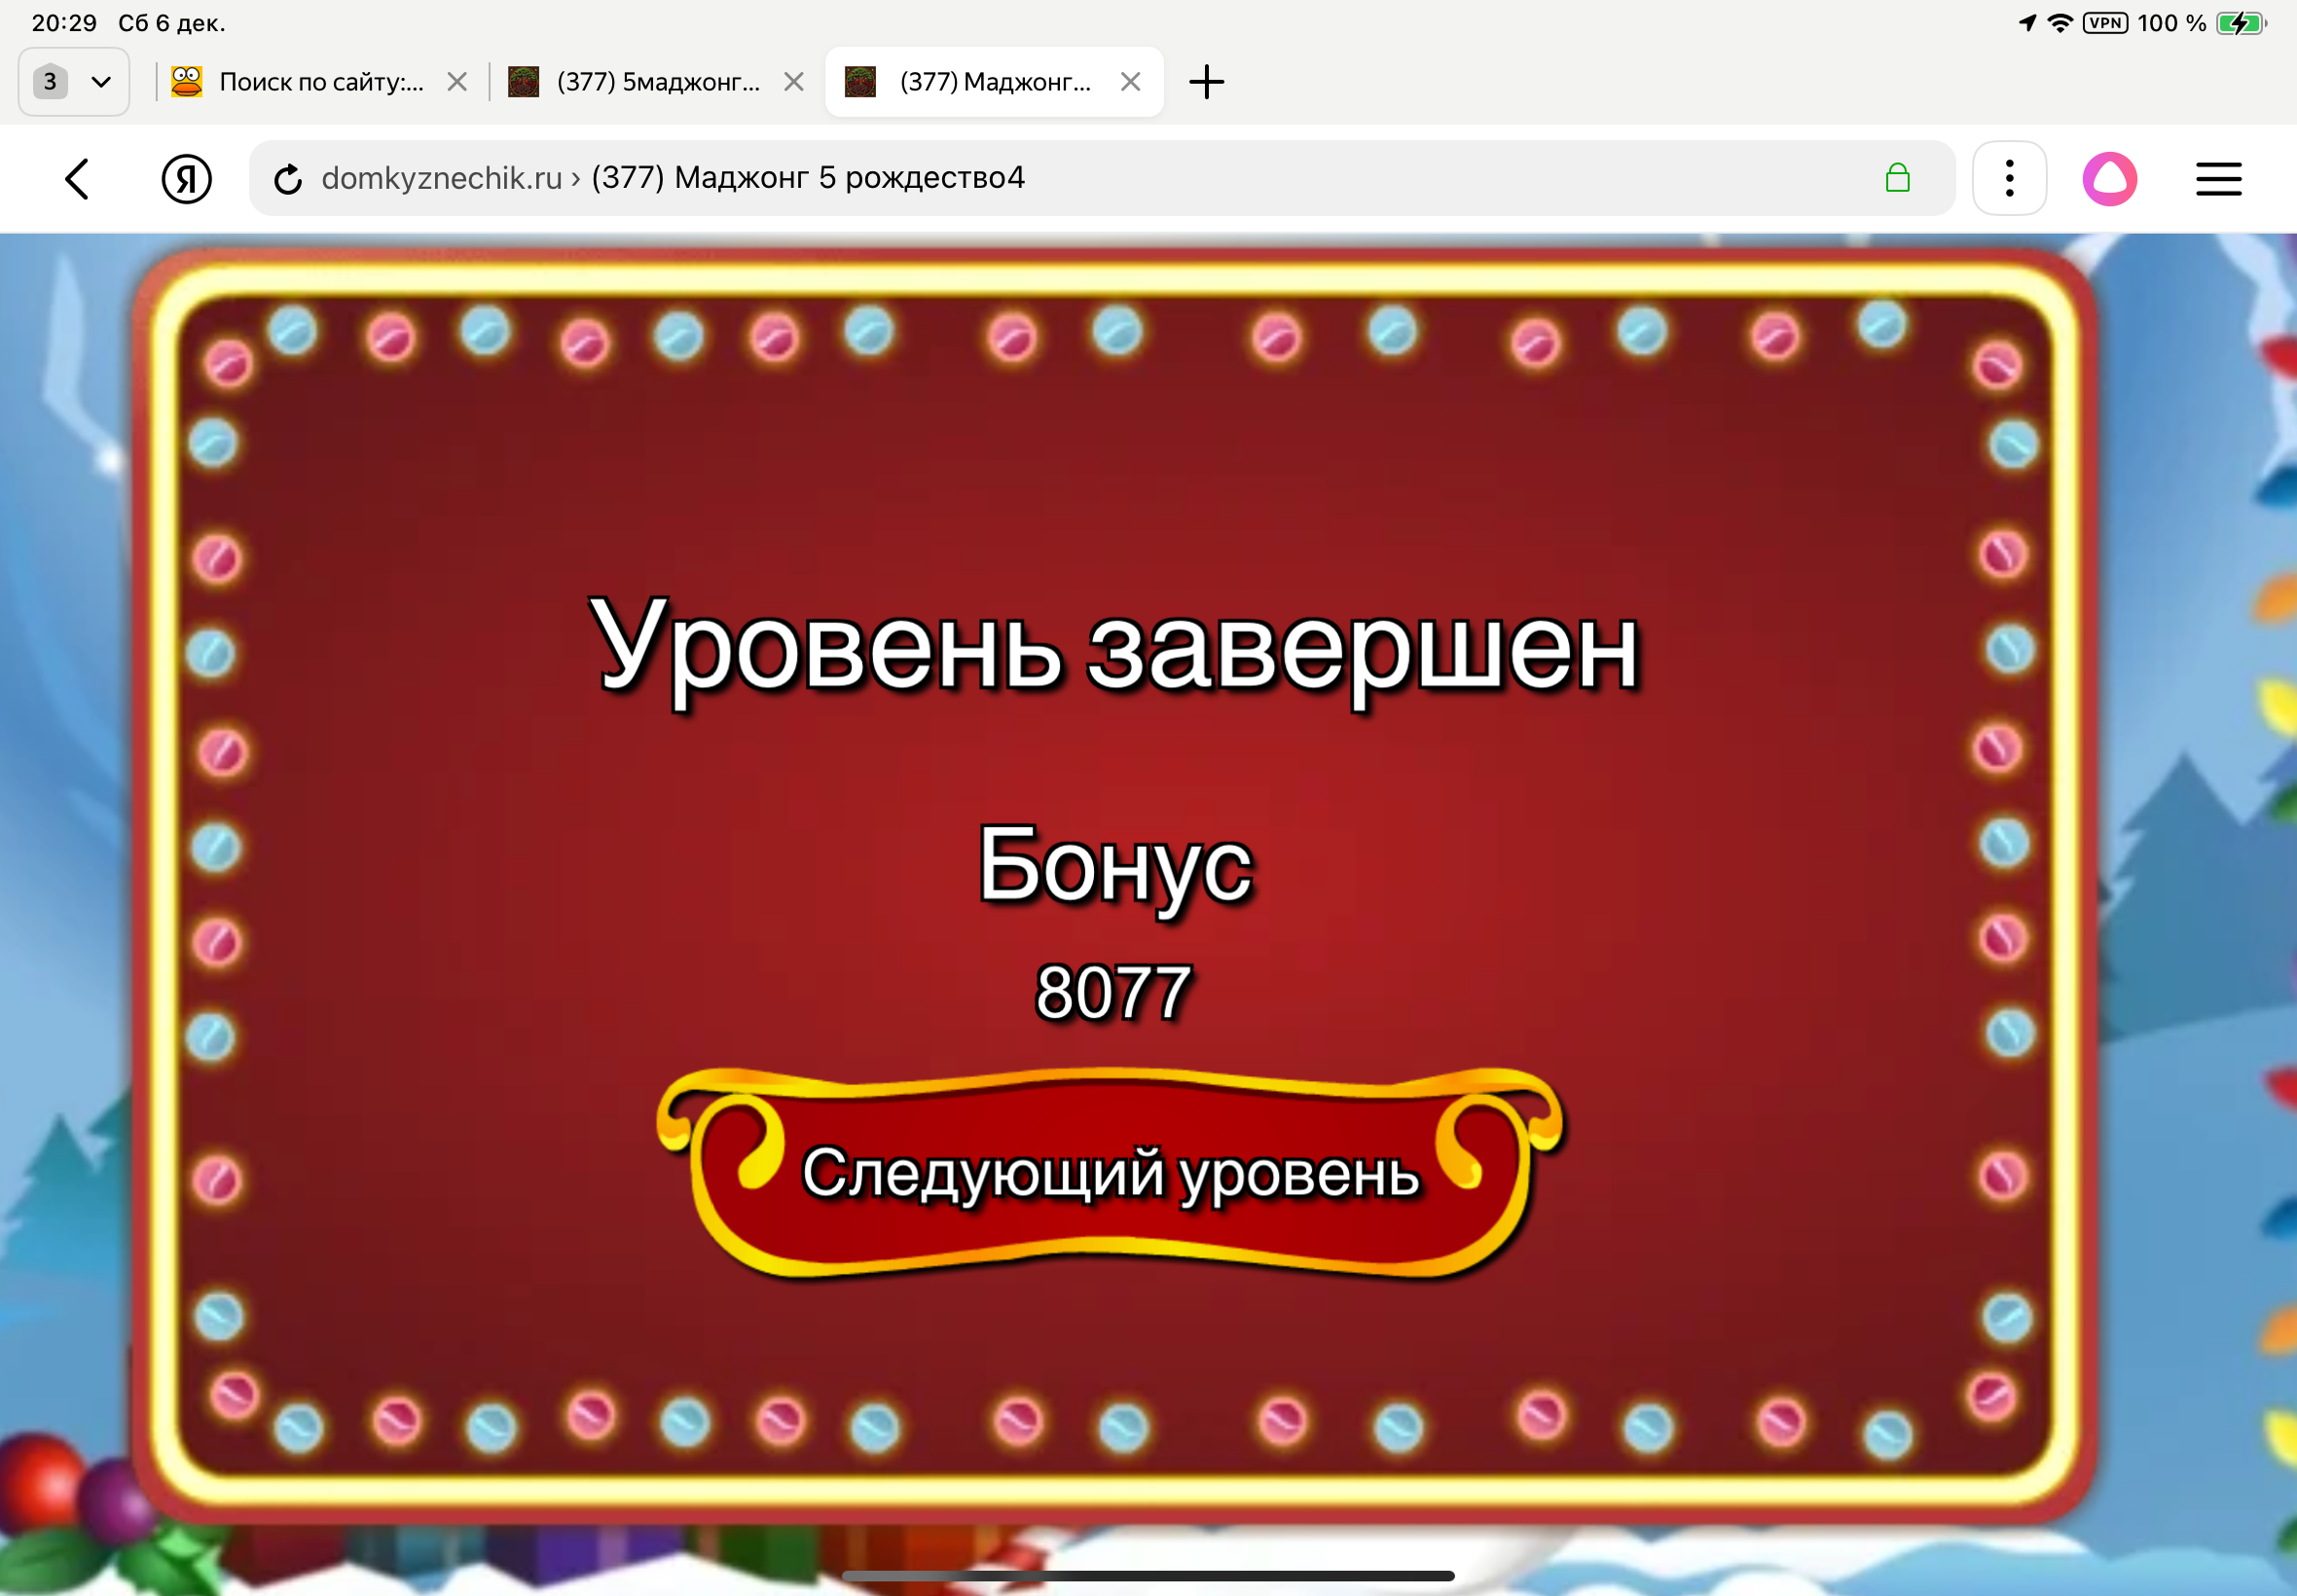This screenshot has width=2297, height=1596.
Task: Click the Следующий уровень button
Action: 1110,1172
